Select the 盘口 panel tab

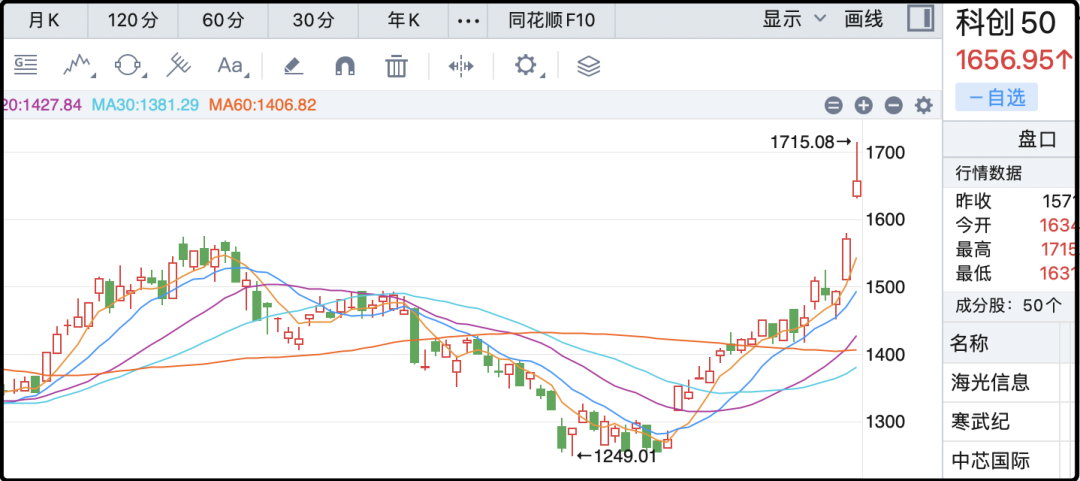pos(1037,140)
